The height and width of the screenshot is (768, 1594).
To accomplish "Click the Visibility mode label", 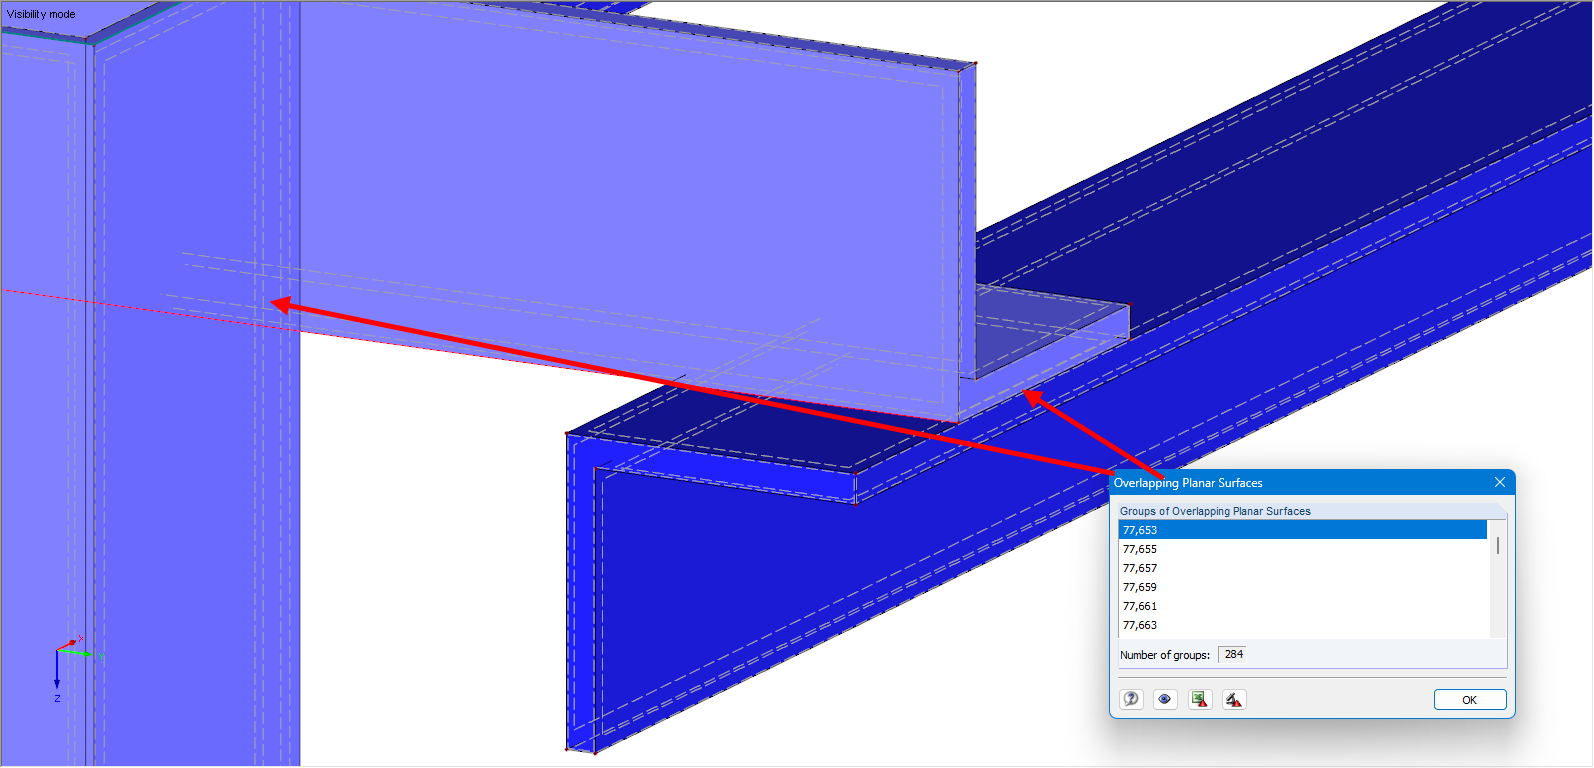I will coord(41,14).
